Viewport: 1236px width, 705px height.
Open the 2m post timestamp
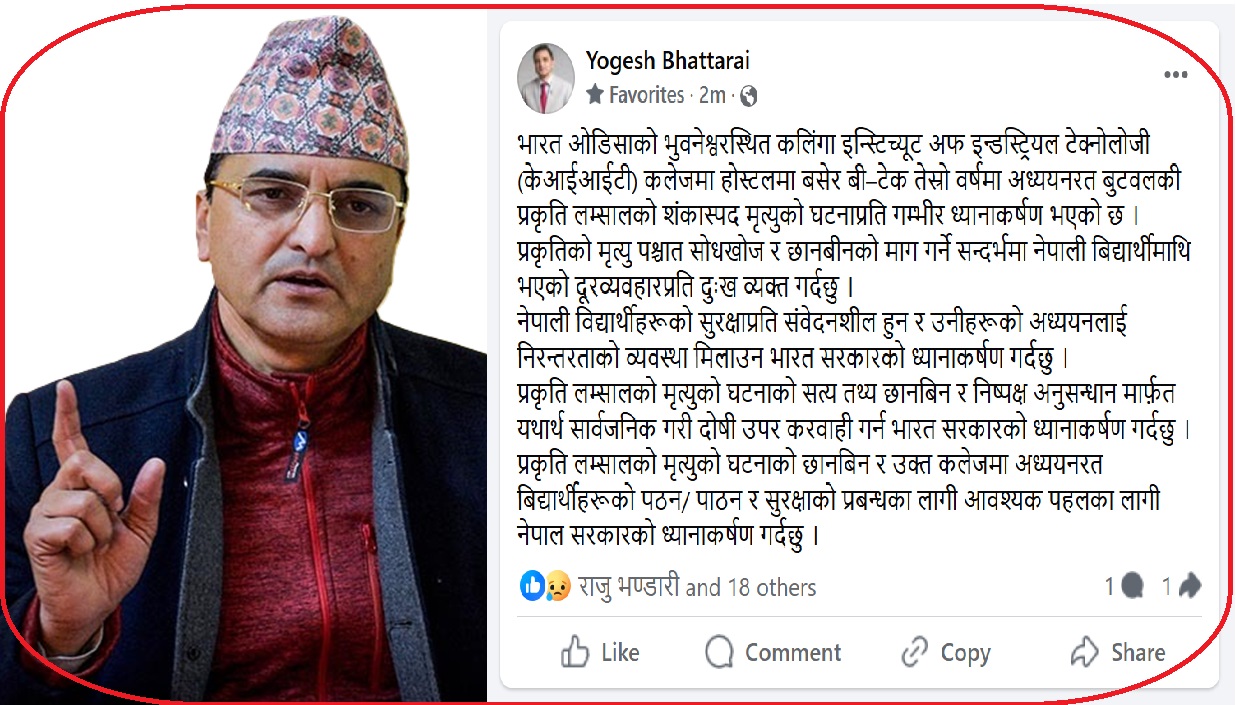[x=711, y=96]
